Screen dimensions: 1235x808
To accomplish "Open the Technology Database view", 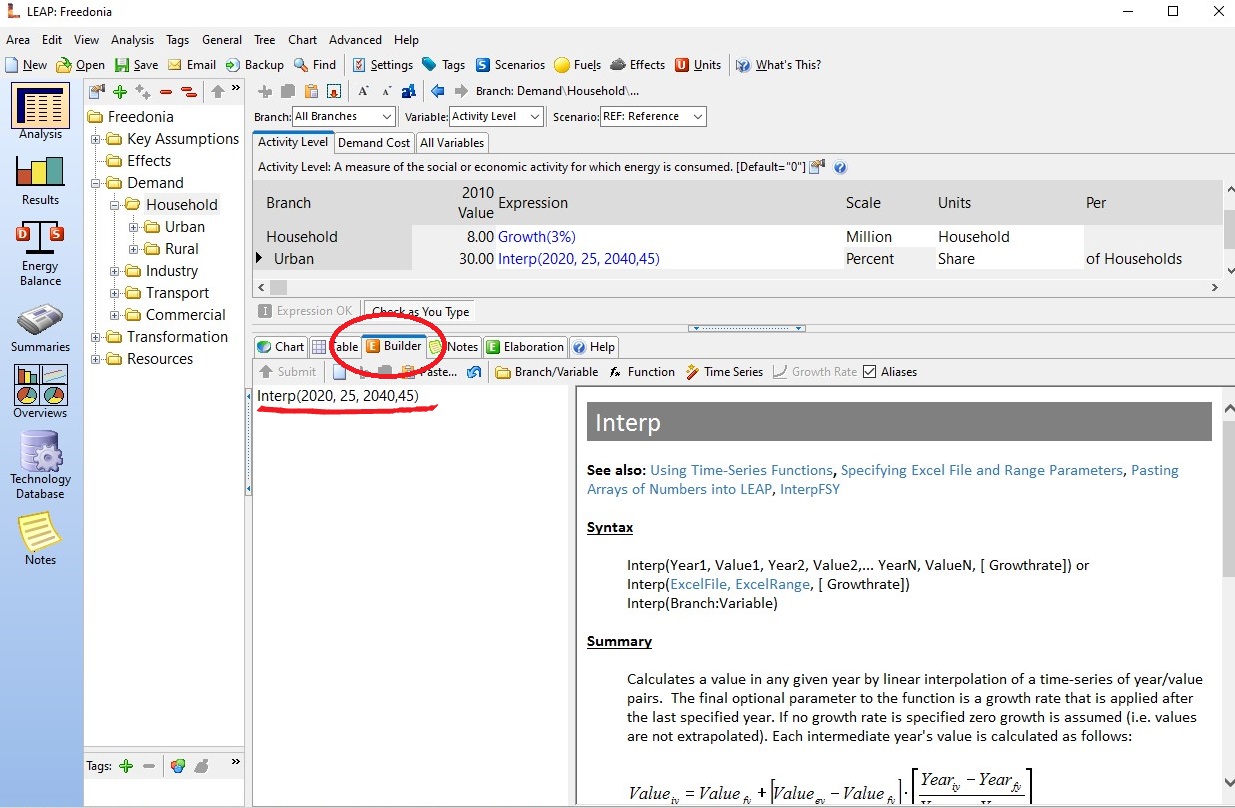I will pyautogui.click(x=41, y=465).
